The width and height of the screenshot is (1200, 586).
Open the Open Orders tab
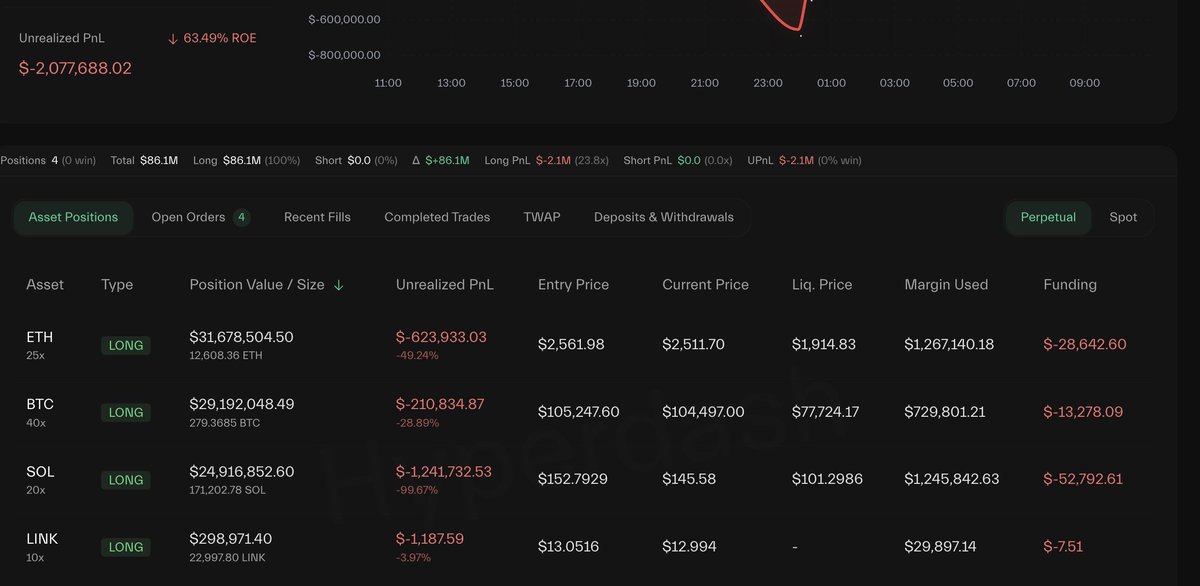188,217
